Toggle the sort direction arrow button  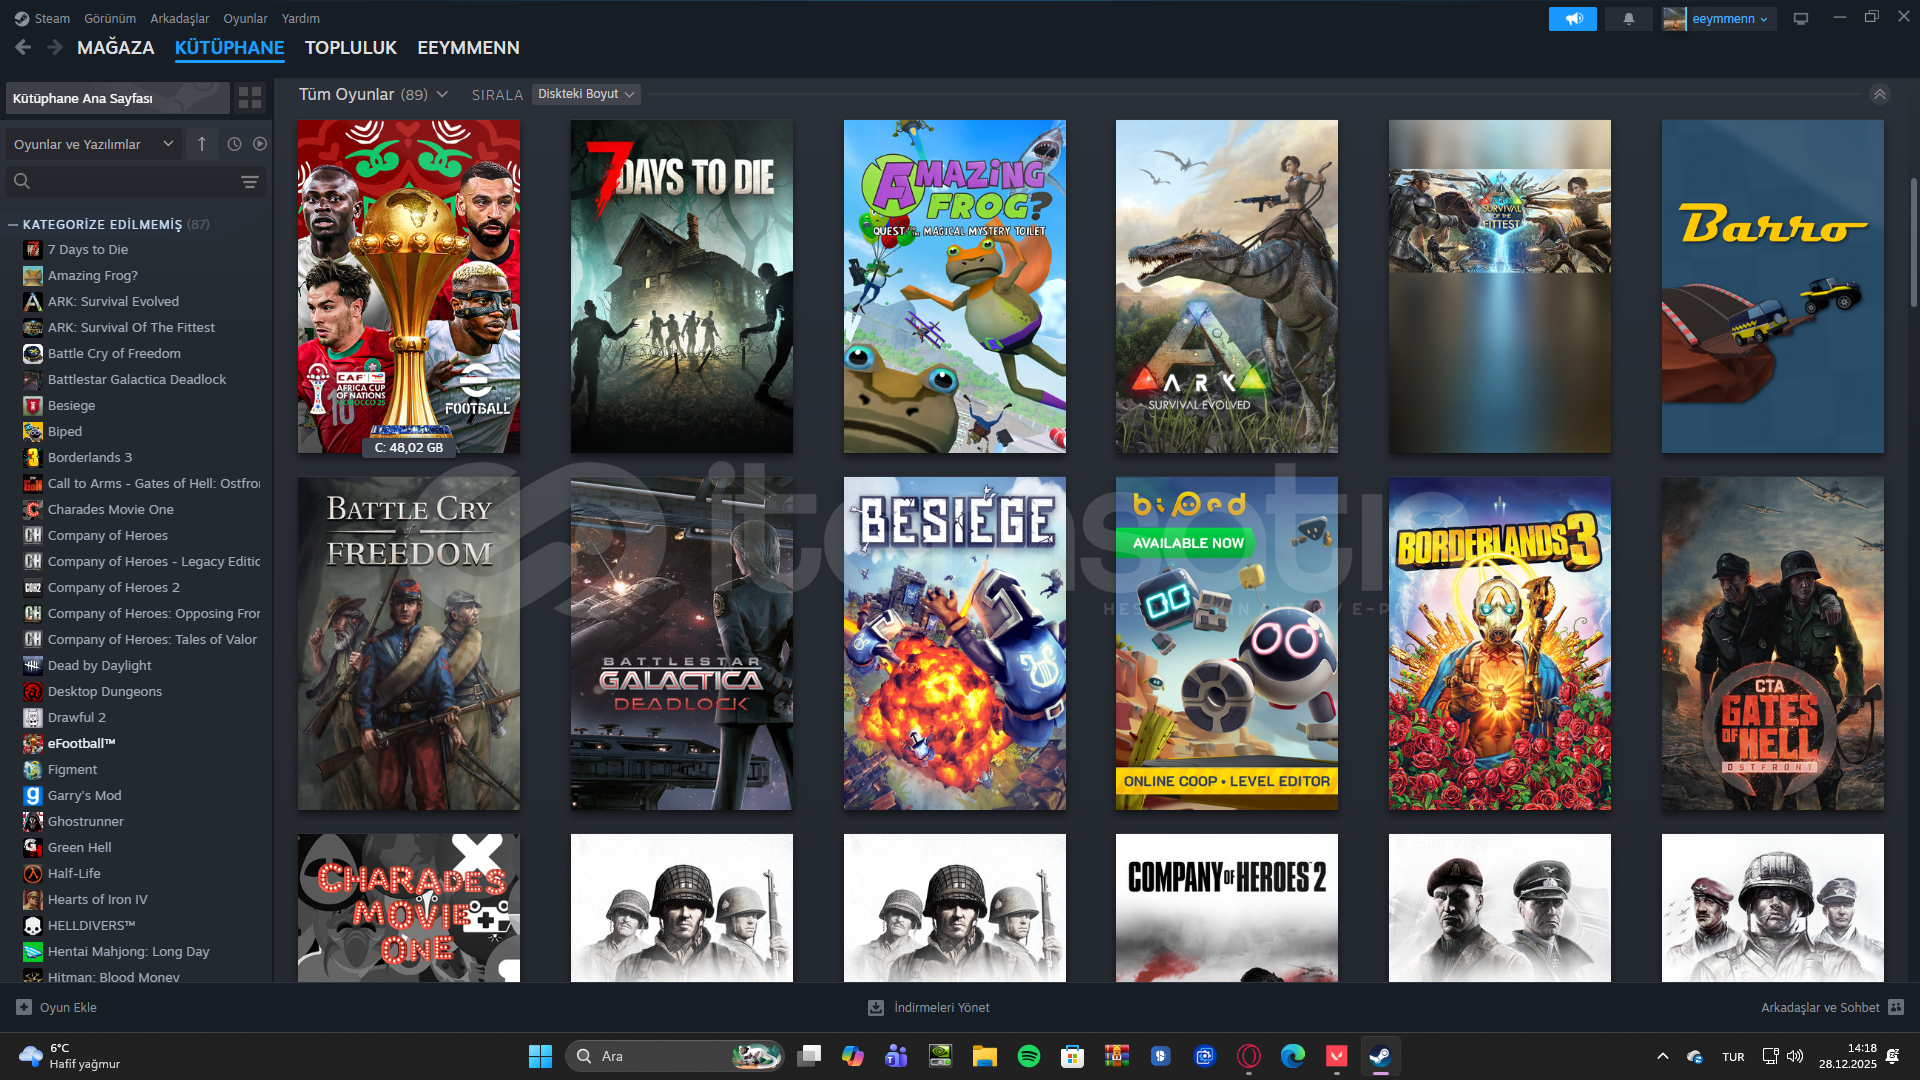202,144
